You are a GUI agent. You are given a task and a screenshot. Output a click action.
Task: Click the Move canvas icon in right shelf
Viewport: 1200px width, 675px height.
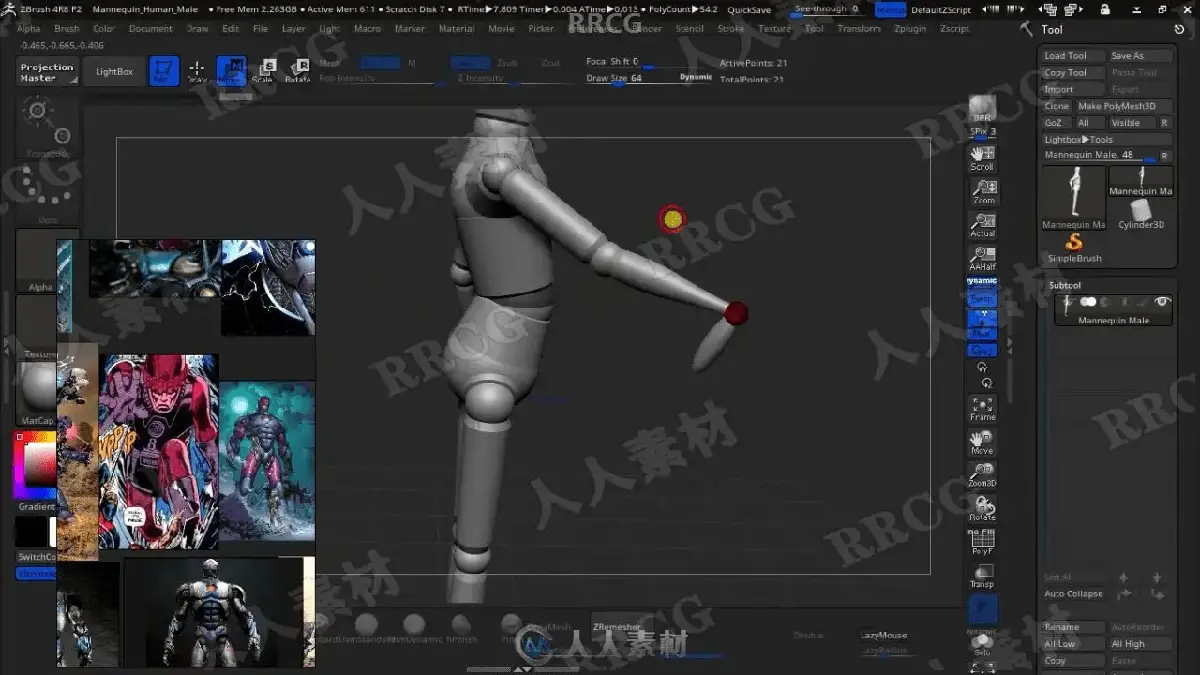click(x=983, y=442)
